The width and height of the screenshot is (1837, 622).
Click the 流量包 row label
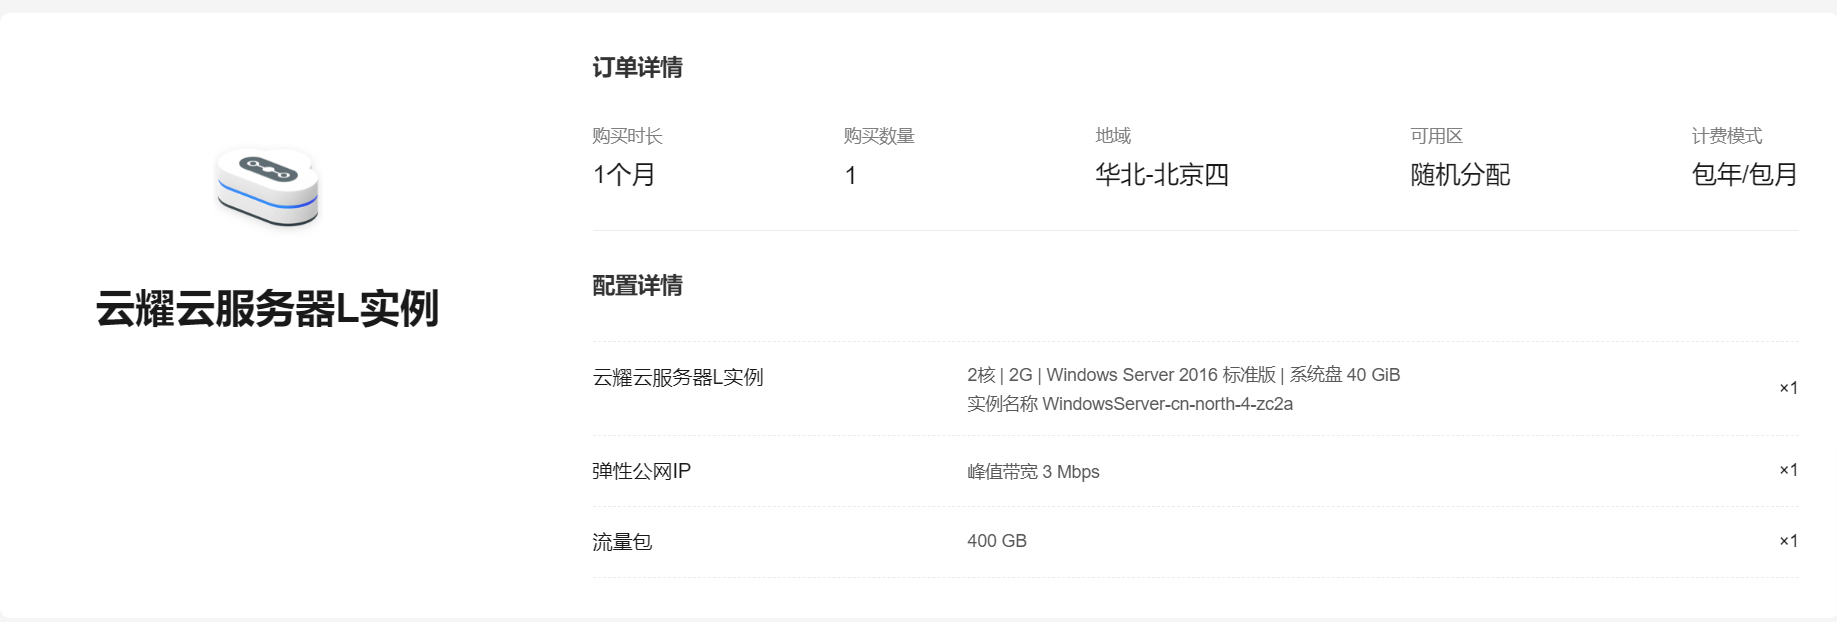[x=622, y=542]
